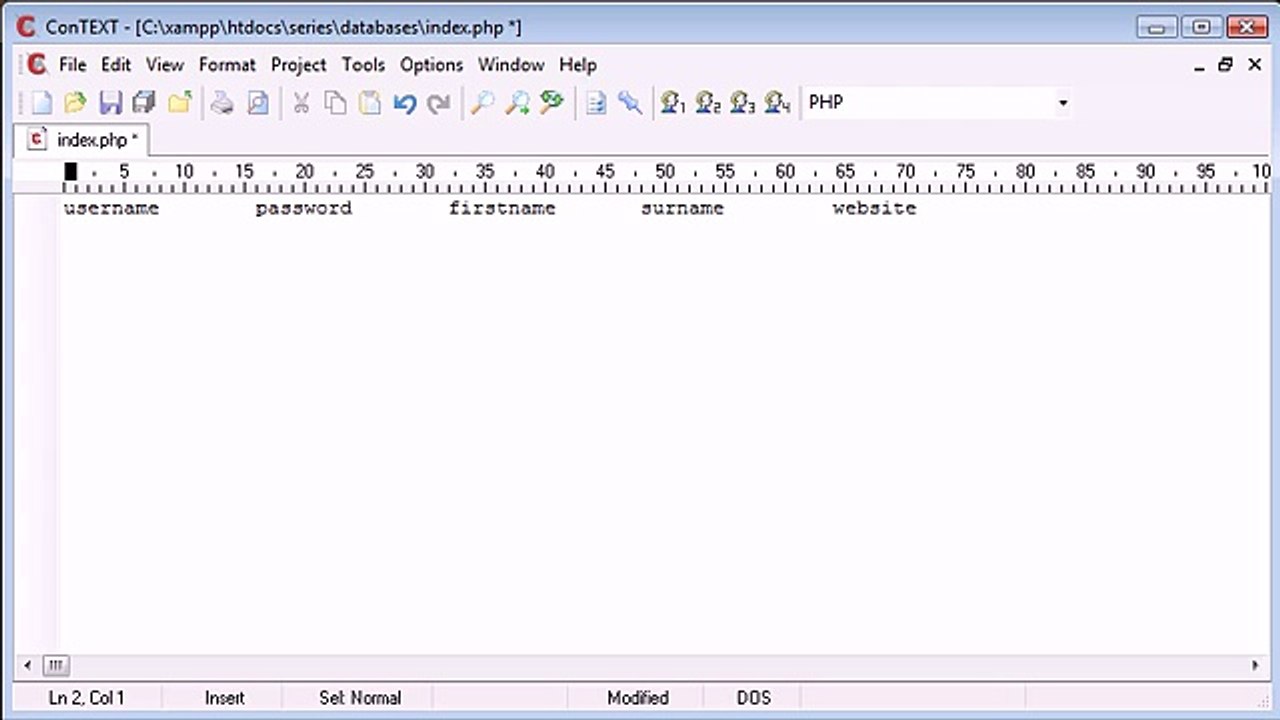This screenshot has height=720, width=1280.
Task: Click the word 'surname' in editor
Action: 682,208
